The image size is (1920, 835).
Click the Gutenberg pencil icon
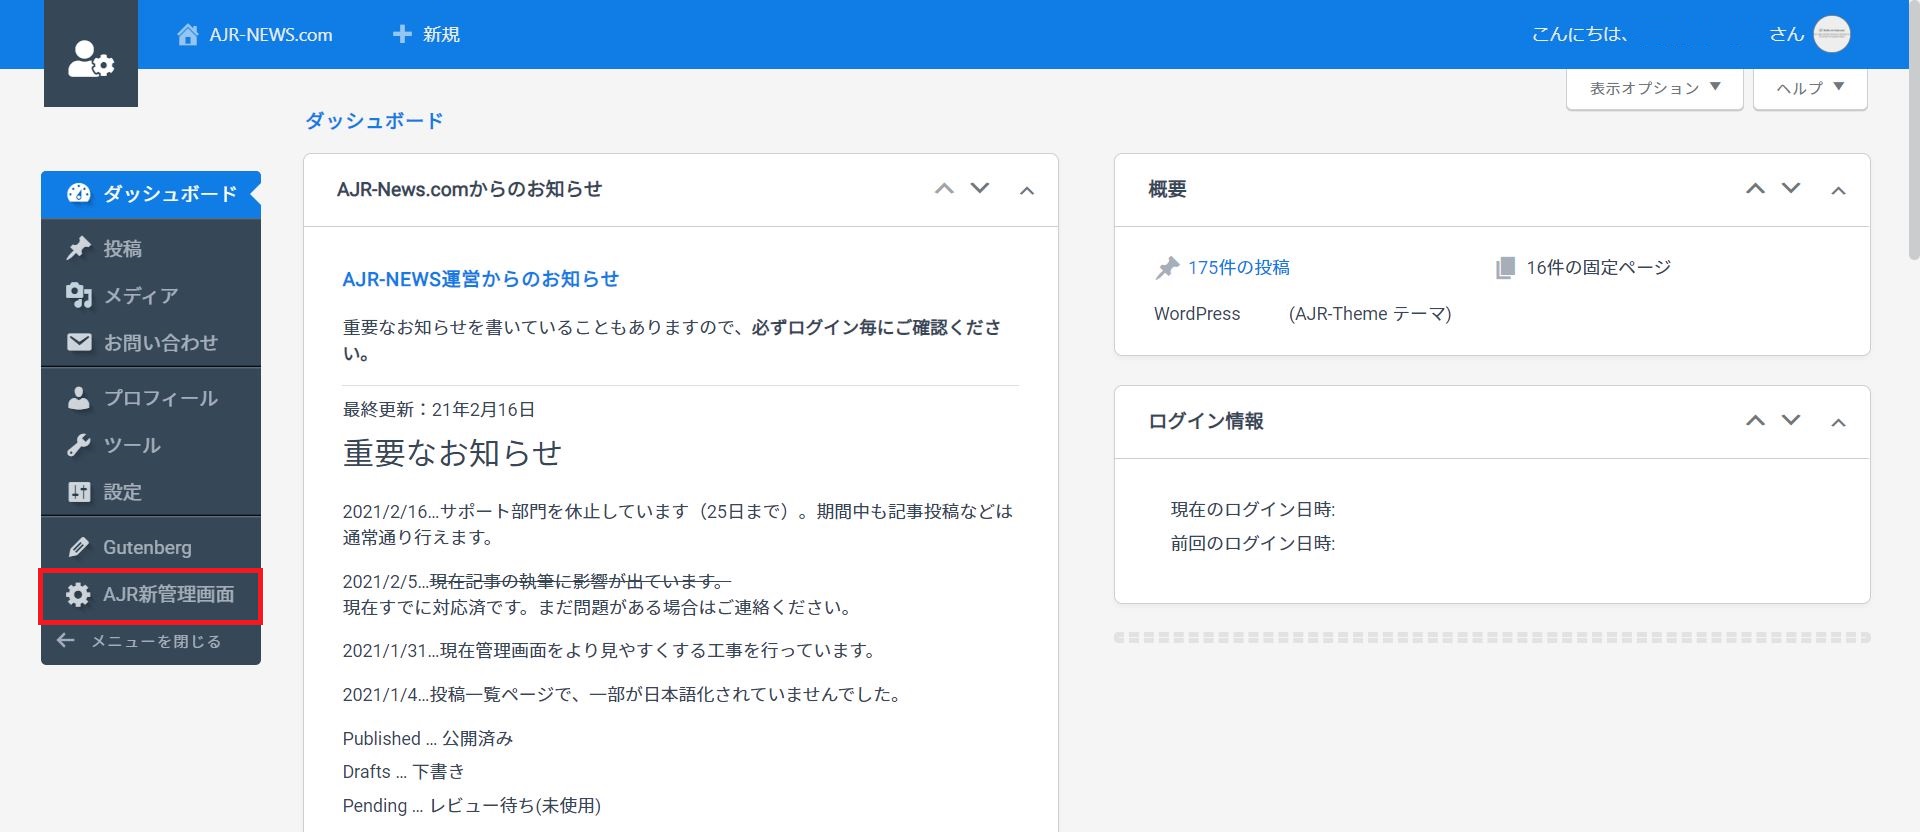(79, 547)
